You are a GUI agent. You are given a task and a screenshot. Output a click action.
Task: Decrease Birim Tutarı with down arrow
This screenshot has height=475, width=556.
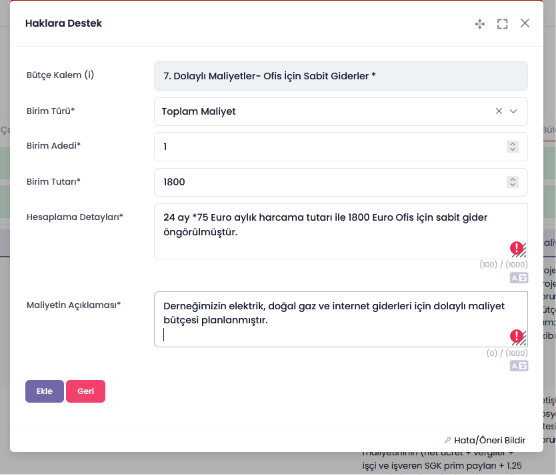point(512,185)
